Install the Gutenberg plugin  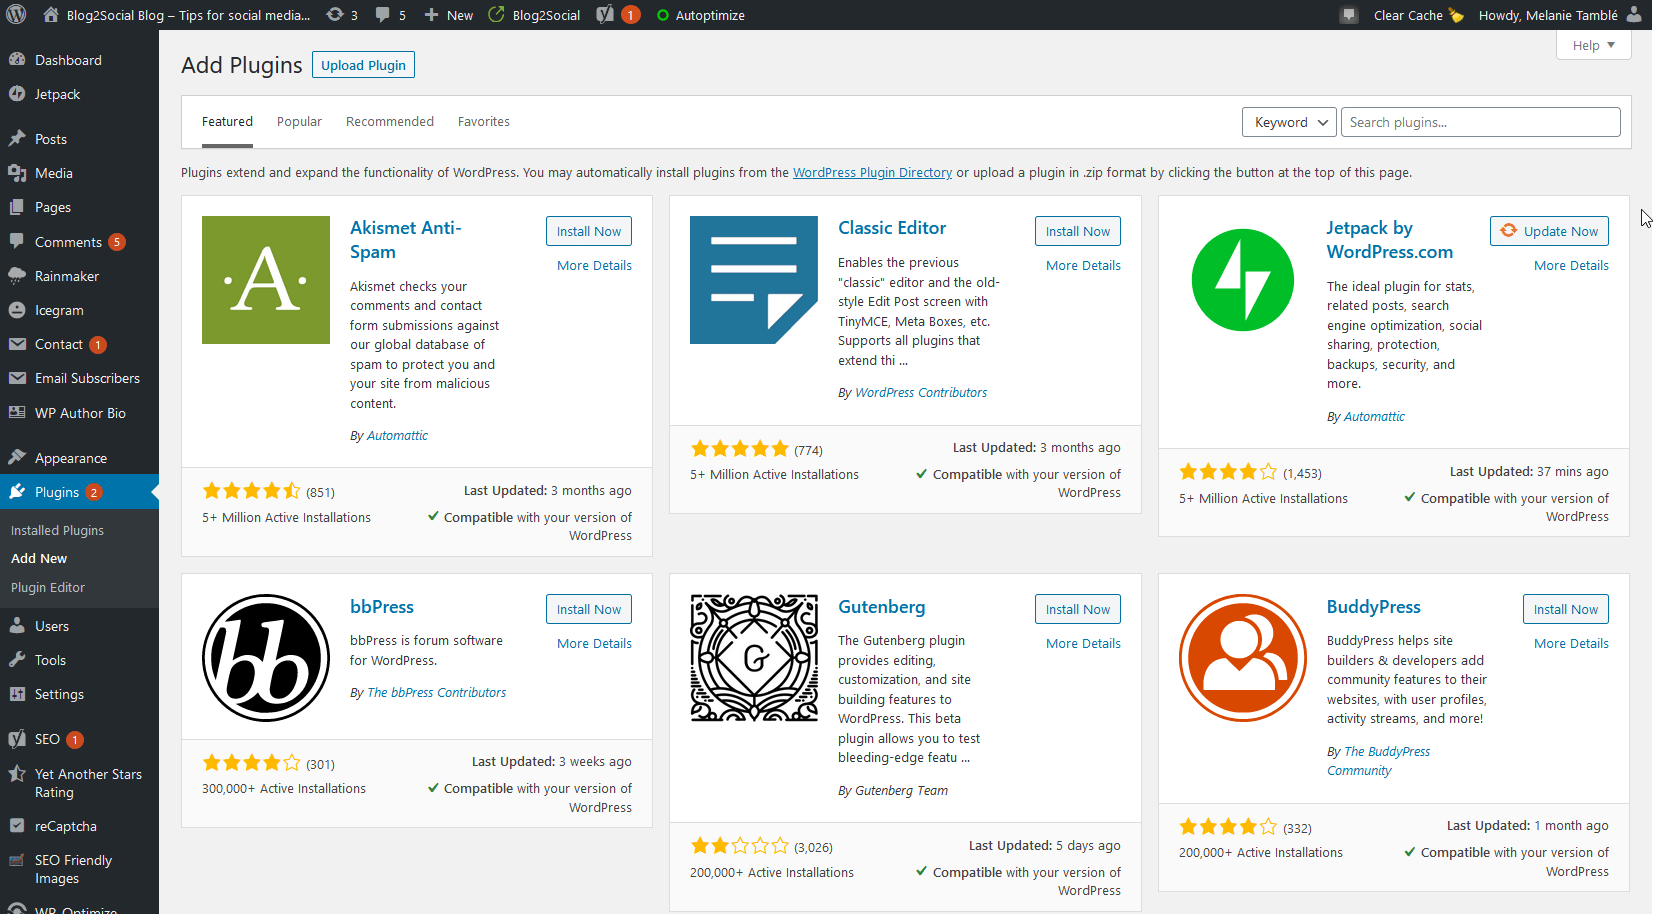click(1078, 609)
